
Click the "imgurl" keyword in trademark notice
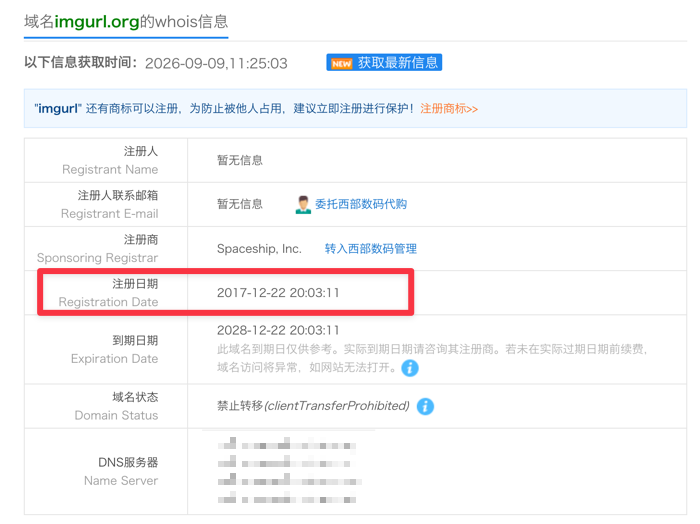point(58,108)
